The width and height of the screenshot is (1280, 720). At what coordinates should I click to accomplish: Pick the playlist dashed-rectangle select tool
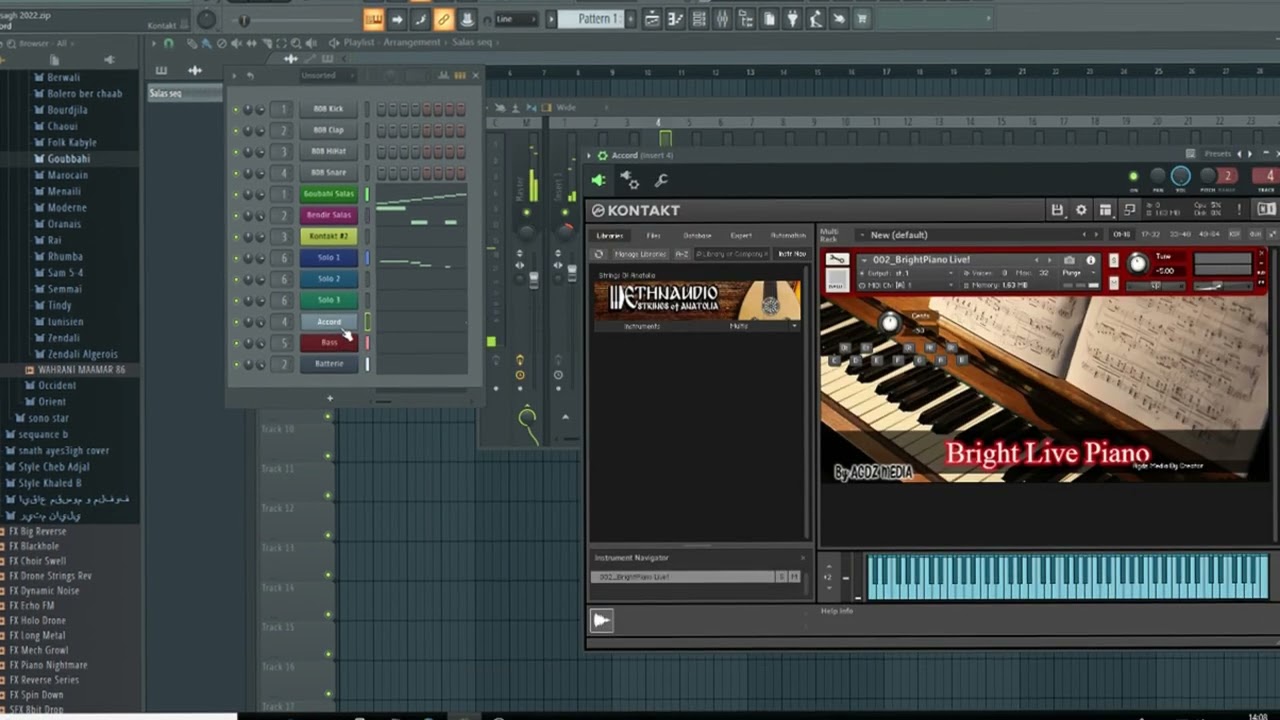click(281, 43)
